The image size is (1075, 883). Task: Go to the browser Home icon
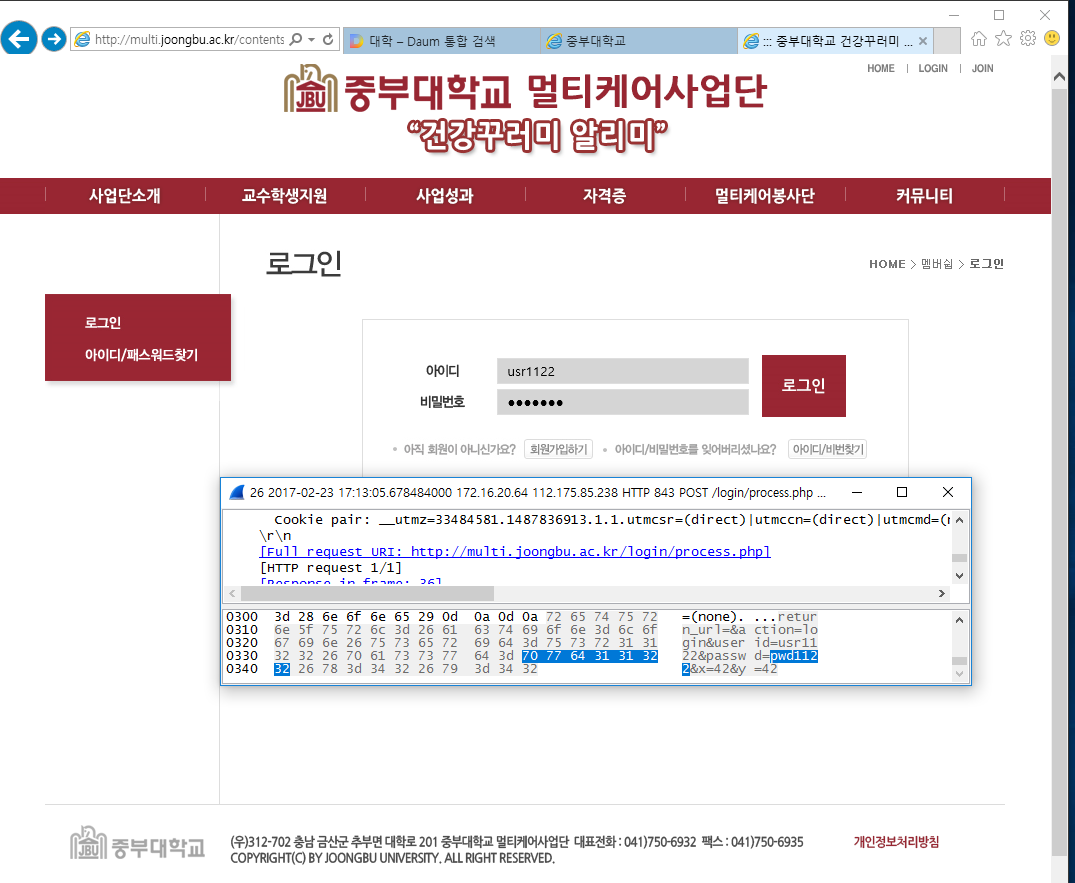coord(978,38)
